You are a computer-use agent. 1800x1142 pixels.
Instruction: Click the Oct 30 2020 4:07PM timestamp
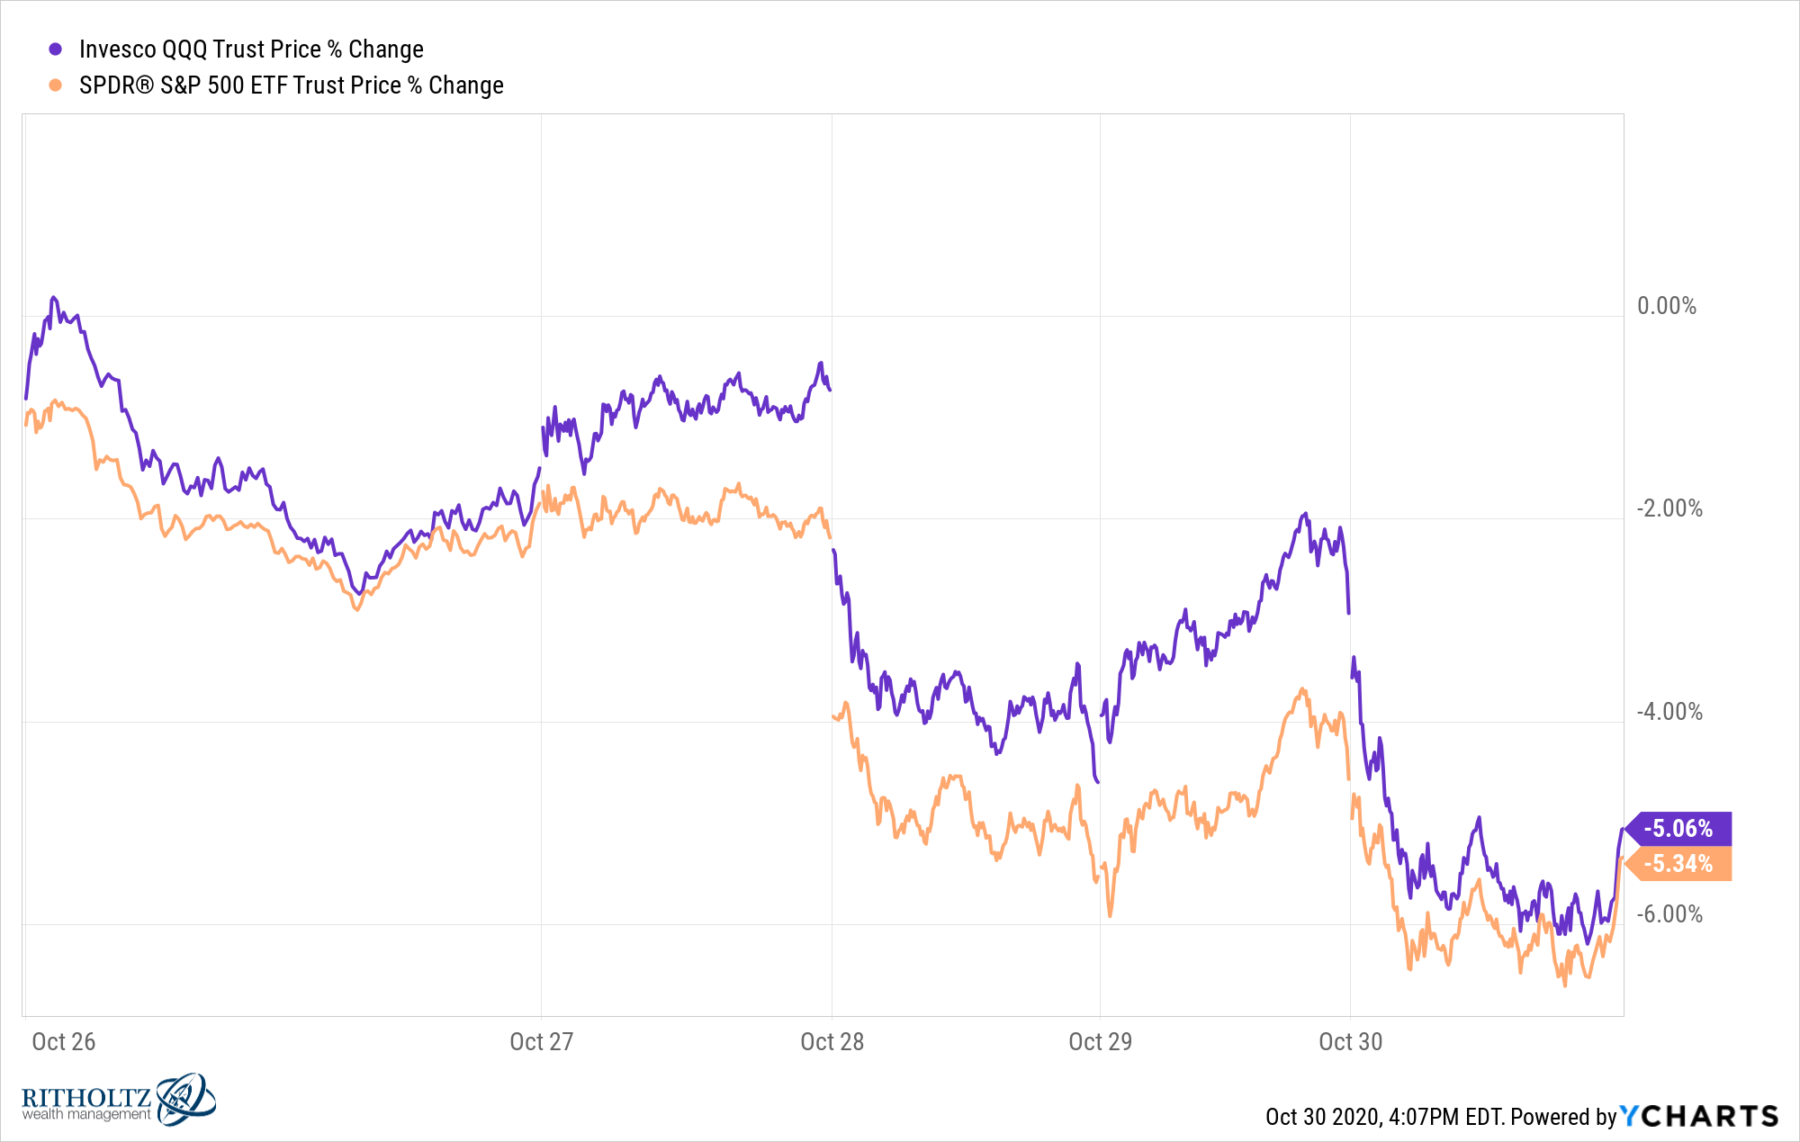click(x=1384, y=1116)
